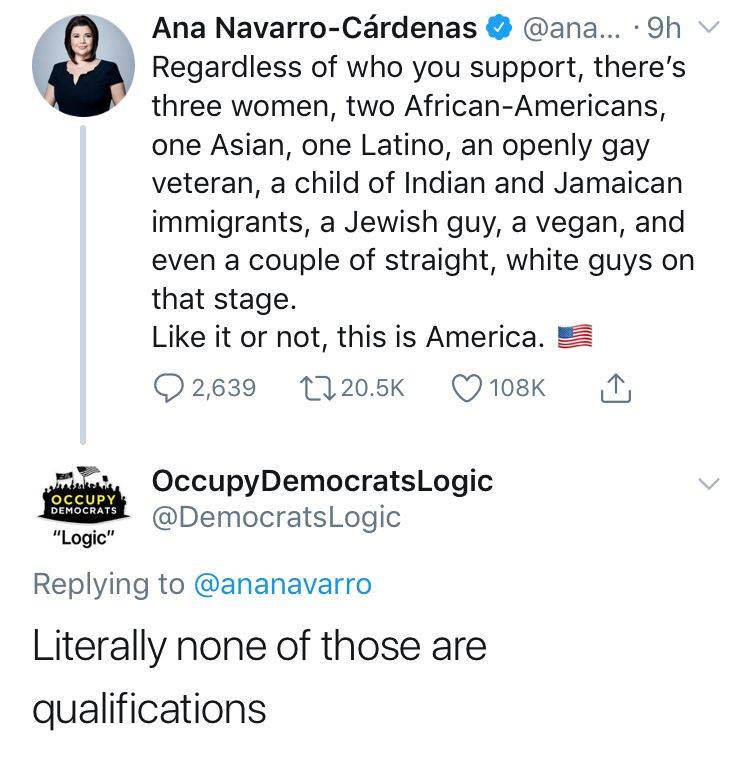This screenshot has width=750, height=774.
Task: Expand the top tweet options chevron
Action: coord(709,27)
